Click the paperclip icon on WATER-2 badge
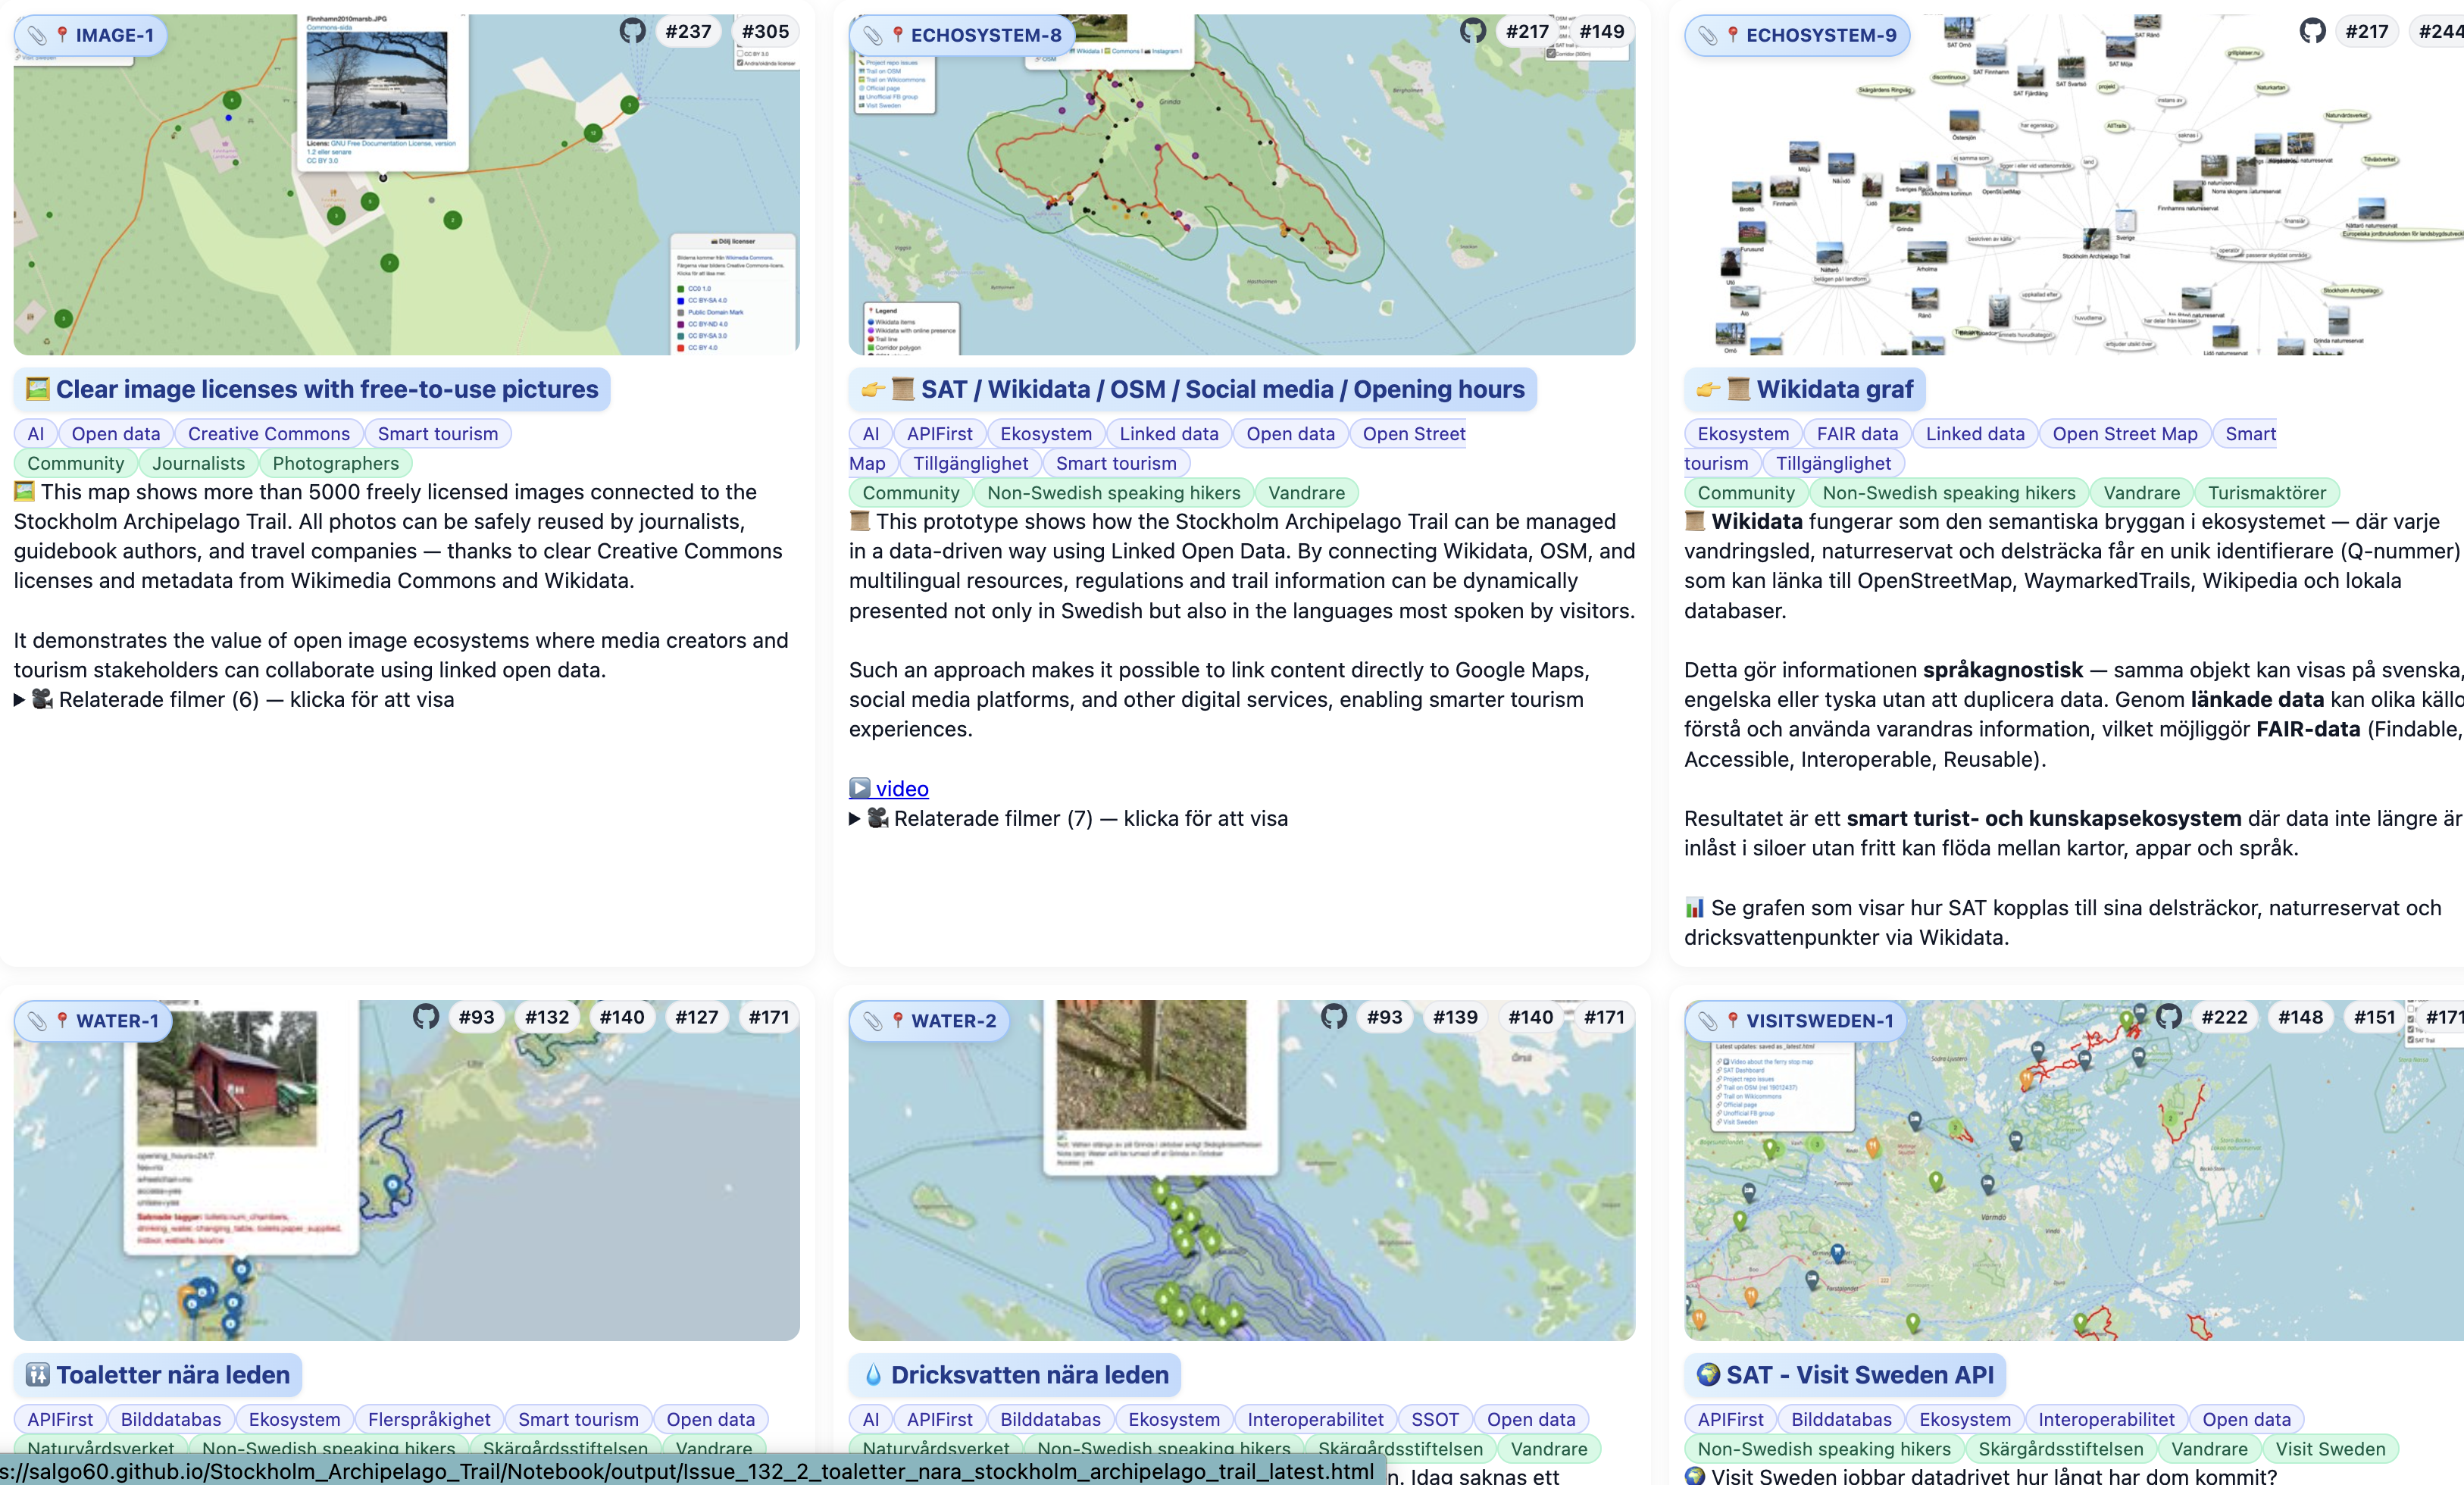The height and width of the screenshot is (1485, 2464). coord(873,1021)
